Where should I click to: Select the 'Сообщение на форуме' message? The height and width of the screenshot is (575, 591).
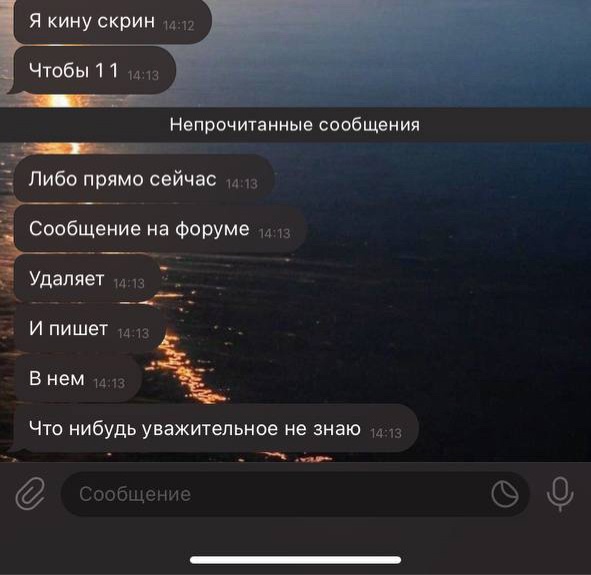160,228
